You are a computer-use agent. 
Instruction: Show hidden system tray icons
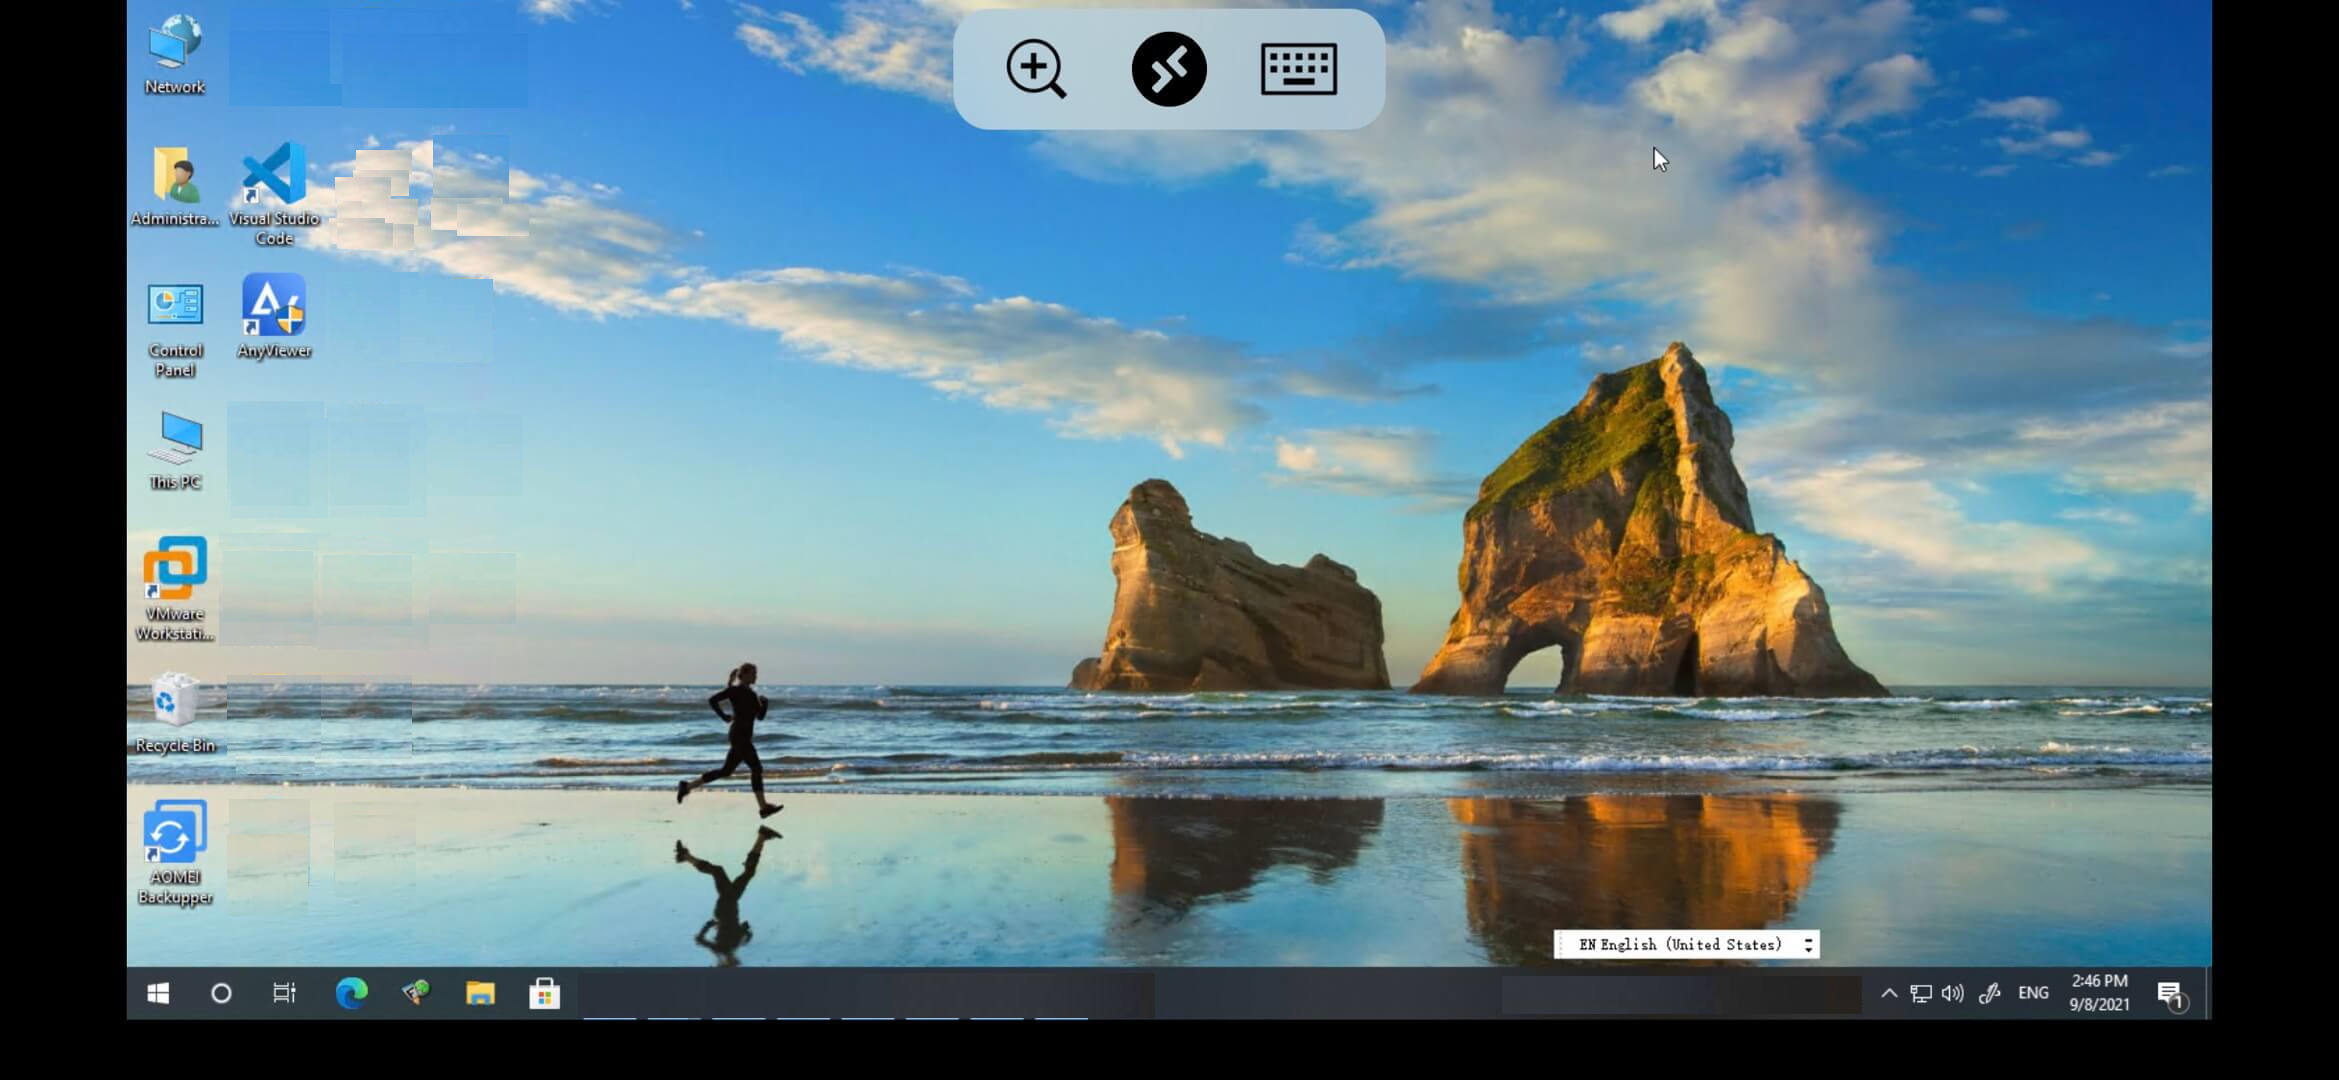pos(1889,993)
